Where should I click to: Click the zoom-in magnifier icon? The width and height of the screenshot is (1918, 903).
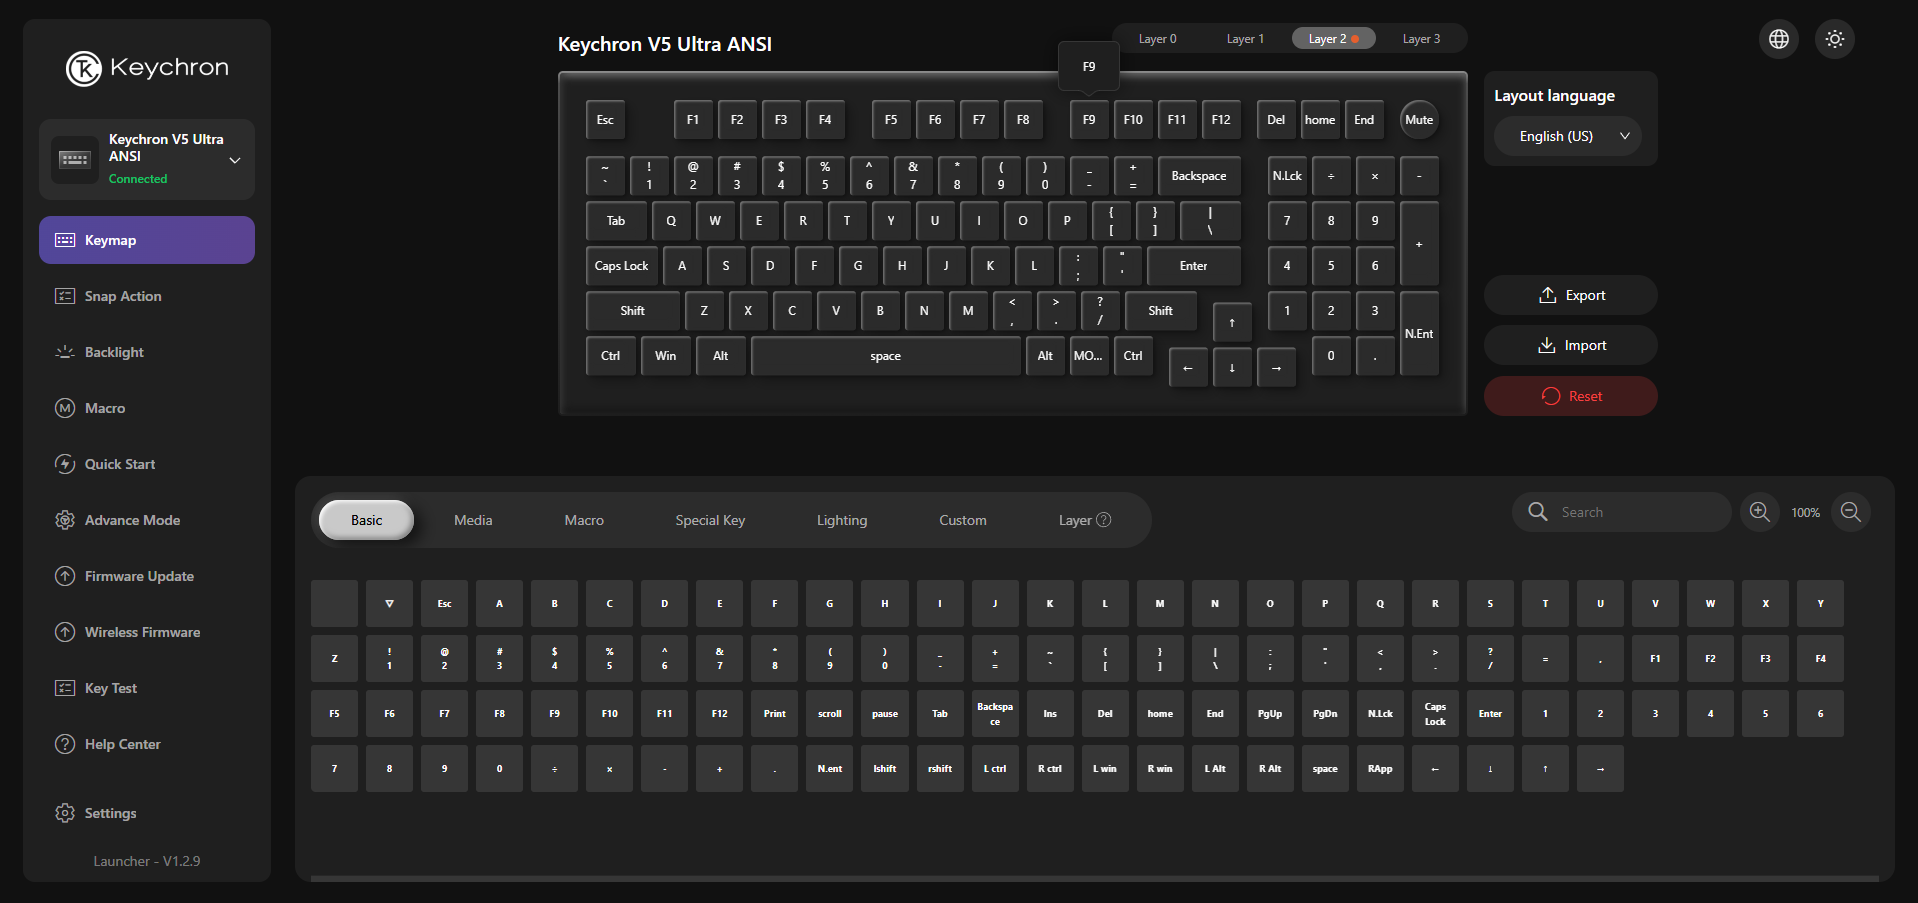[1759, 512]
